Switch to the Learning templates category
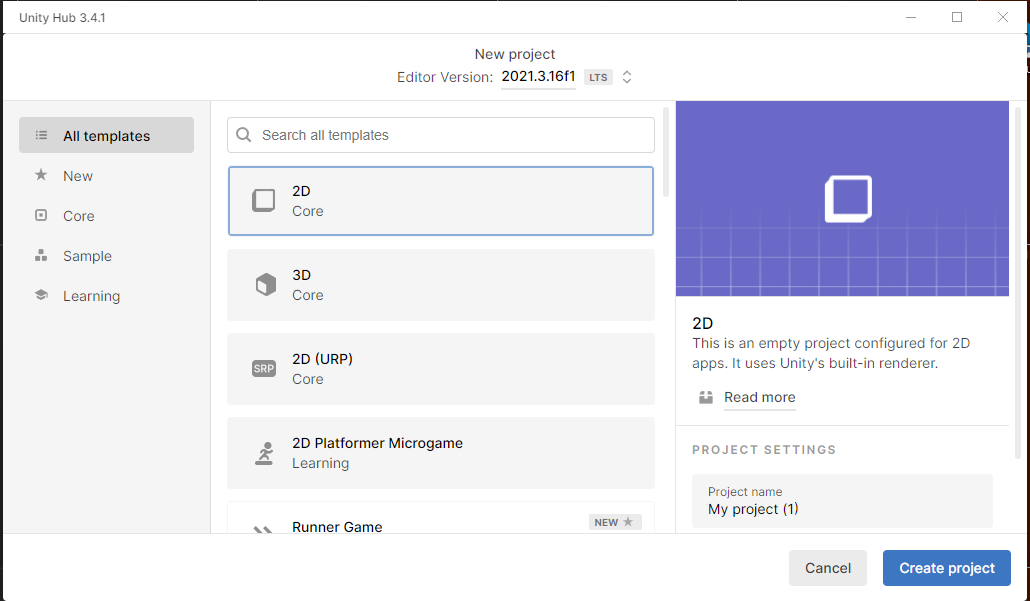This screenshot has width=1030, height=601. 91,296
